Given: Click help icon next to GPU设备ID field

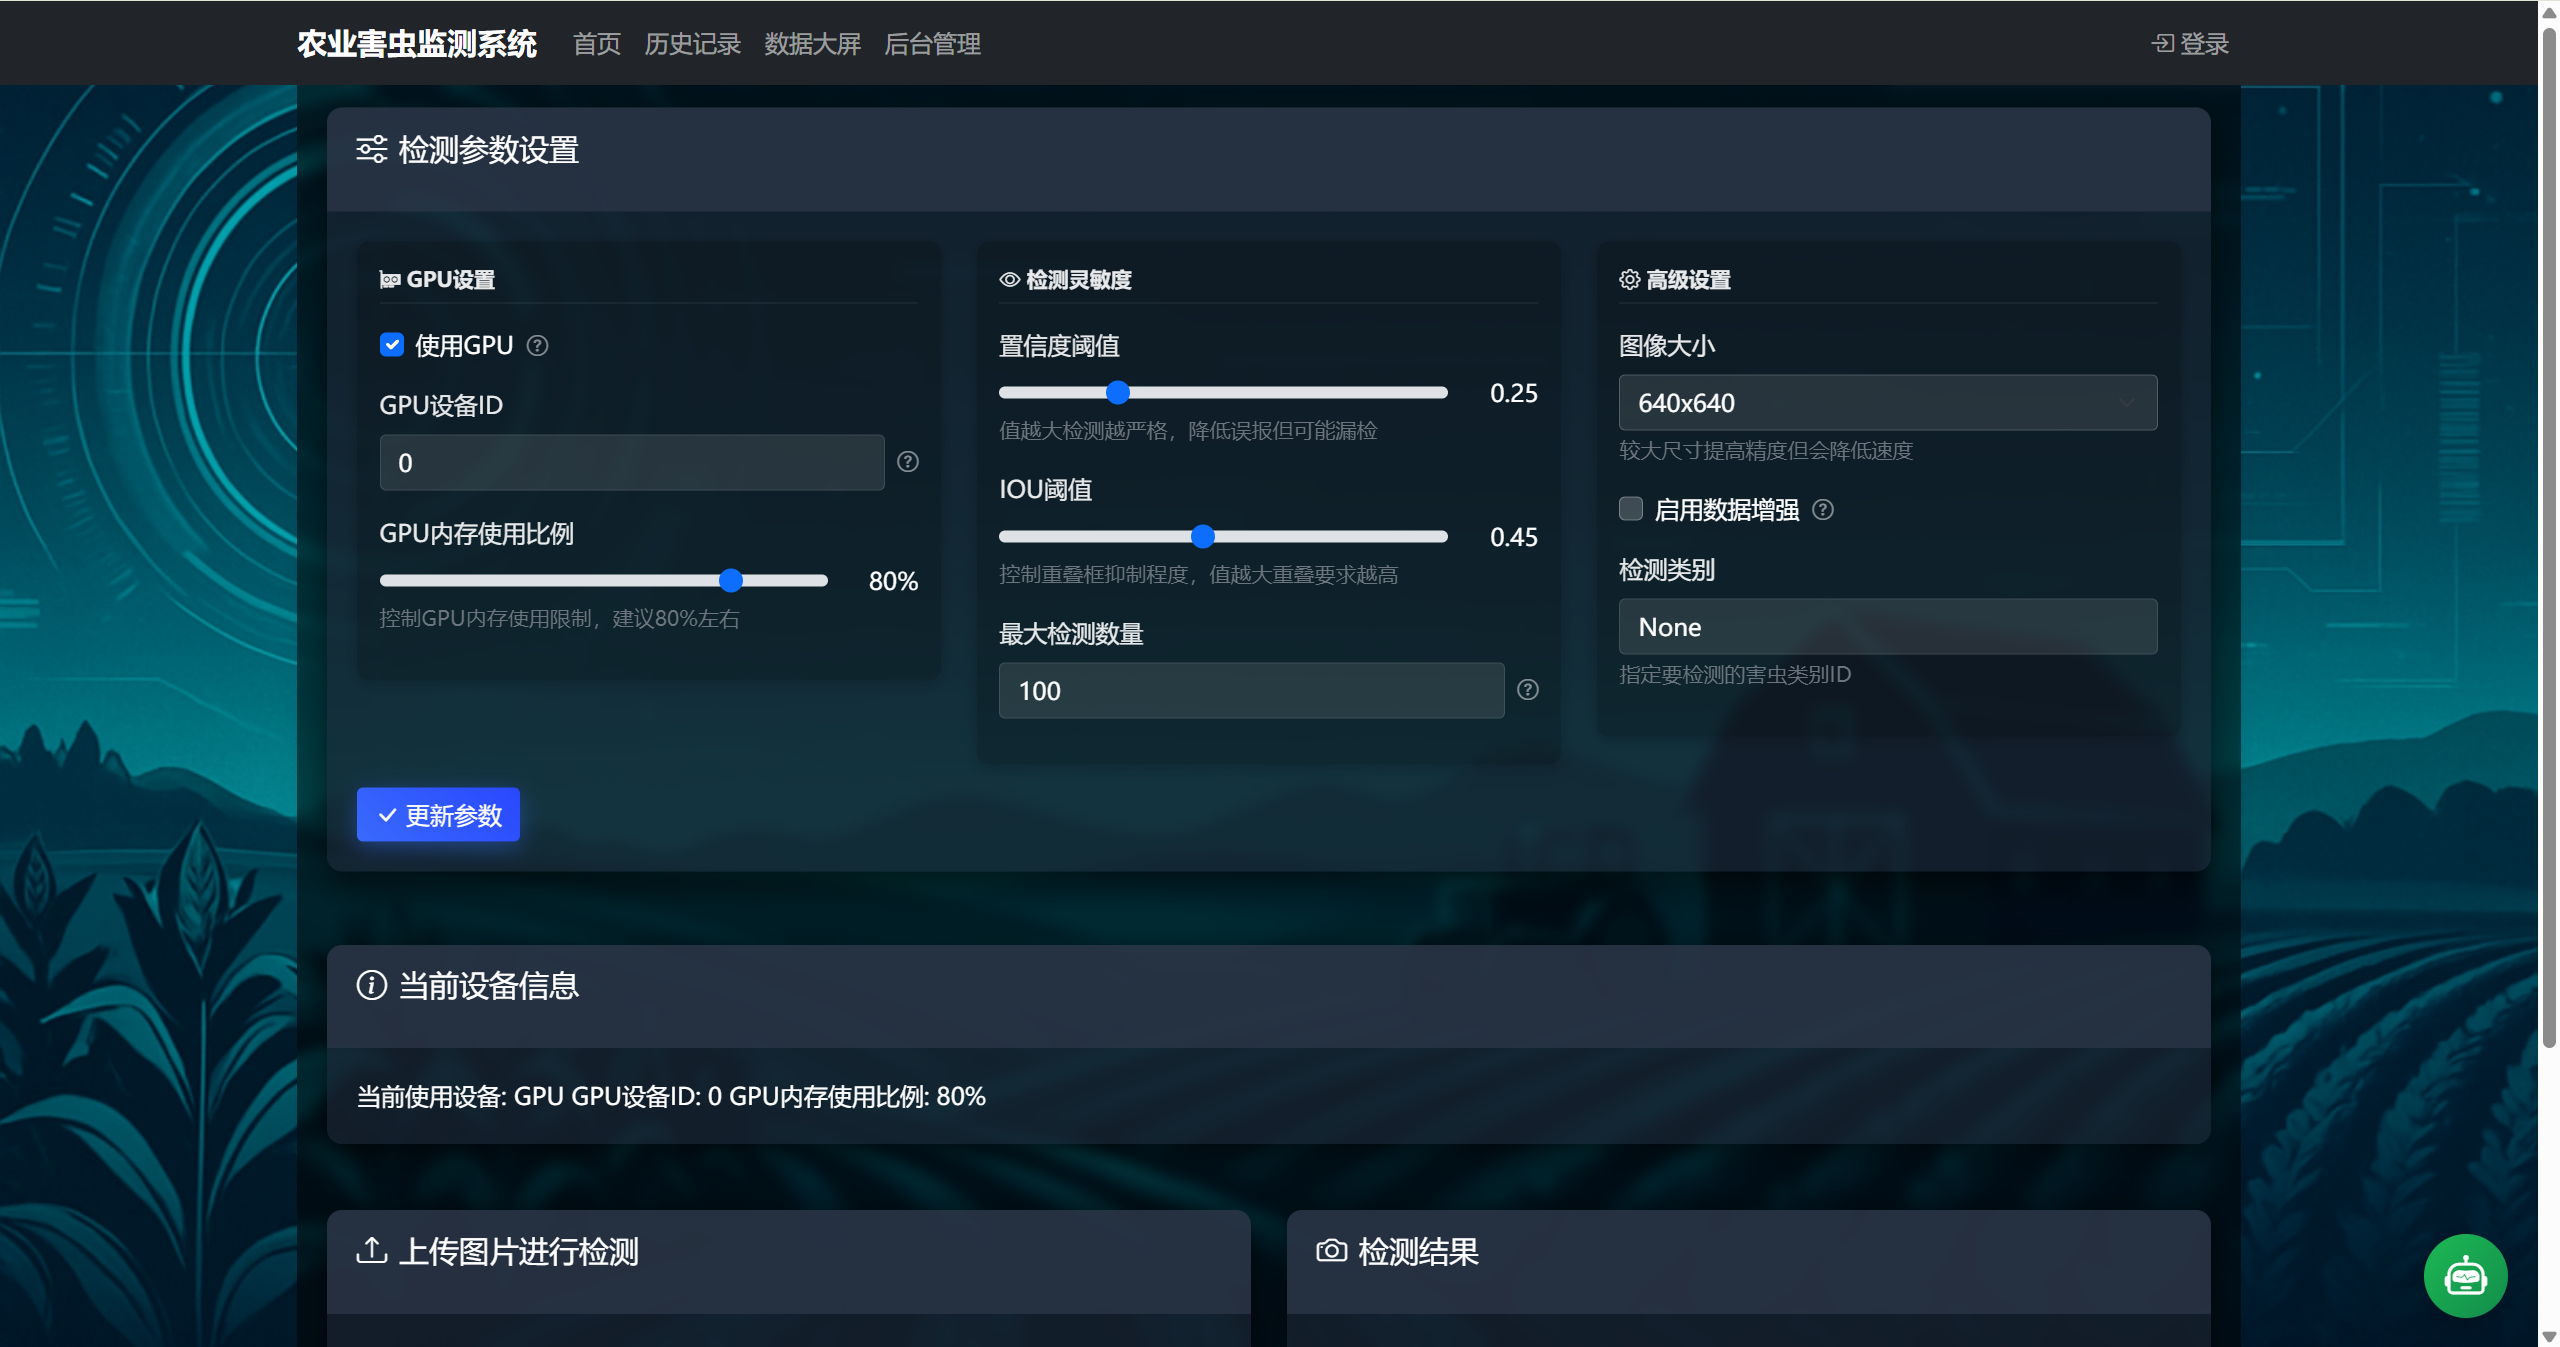Looking at the screenshot, I should click(907, 462).
